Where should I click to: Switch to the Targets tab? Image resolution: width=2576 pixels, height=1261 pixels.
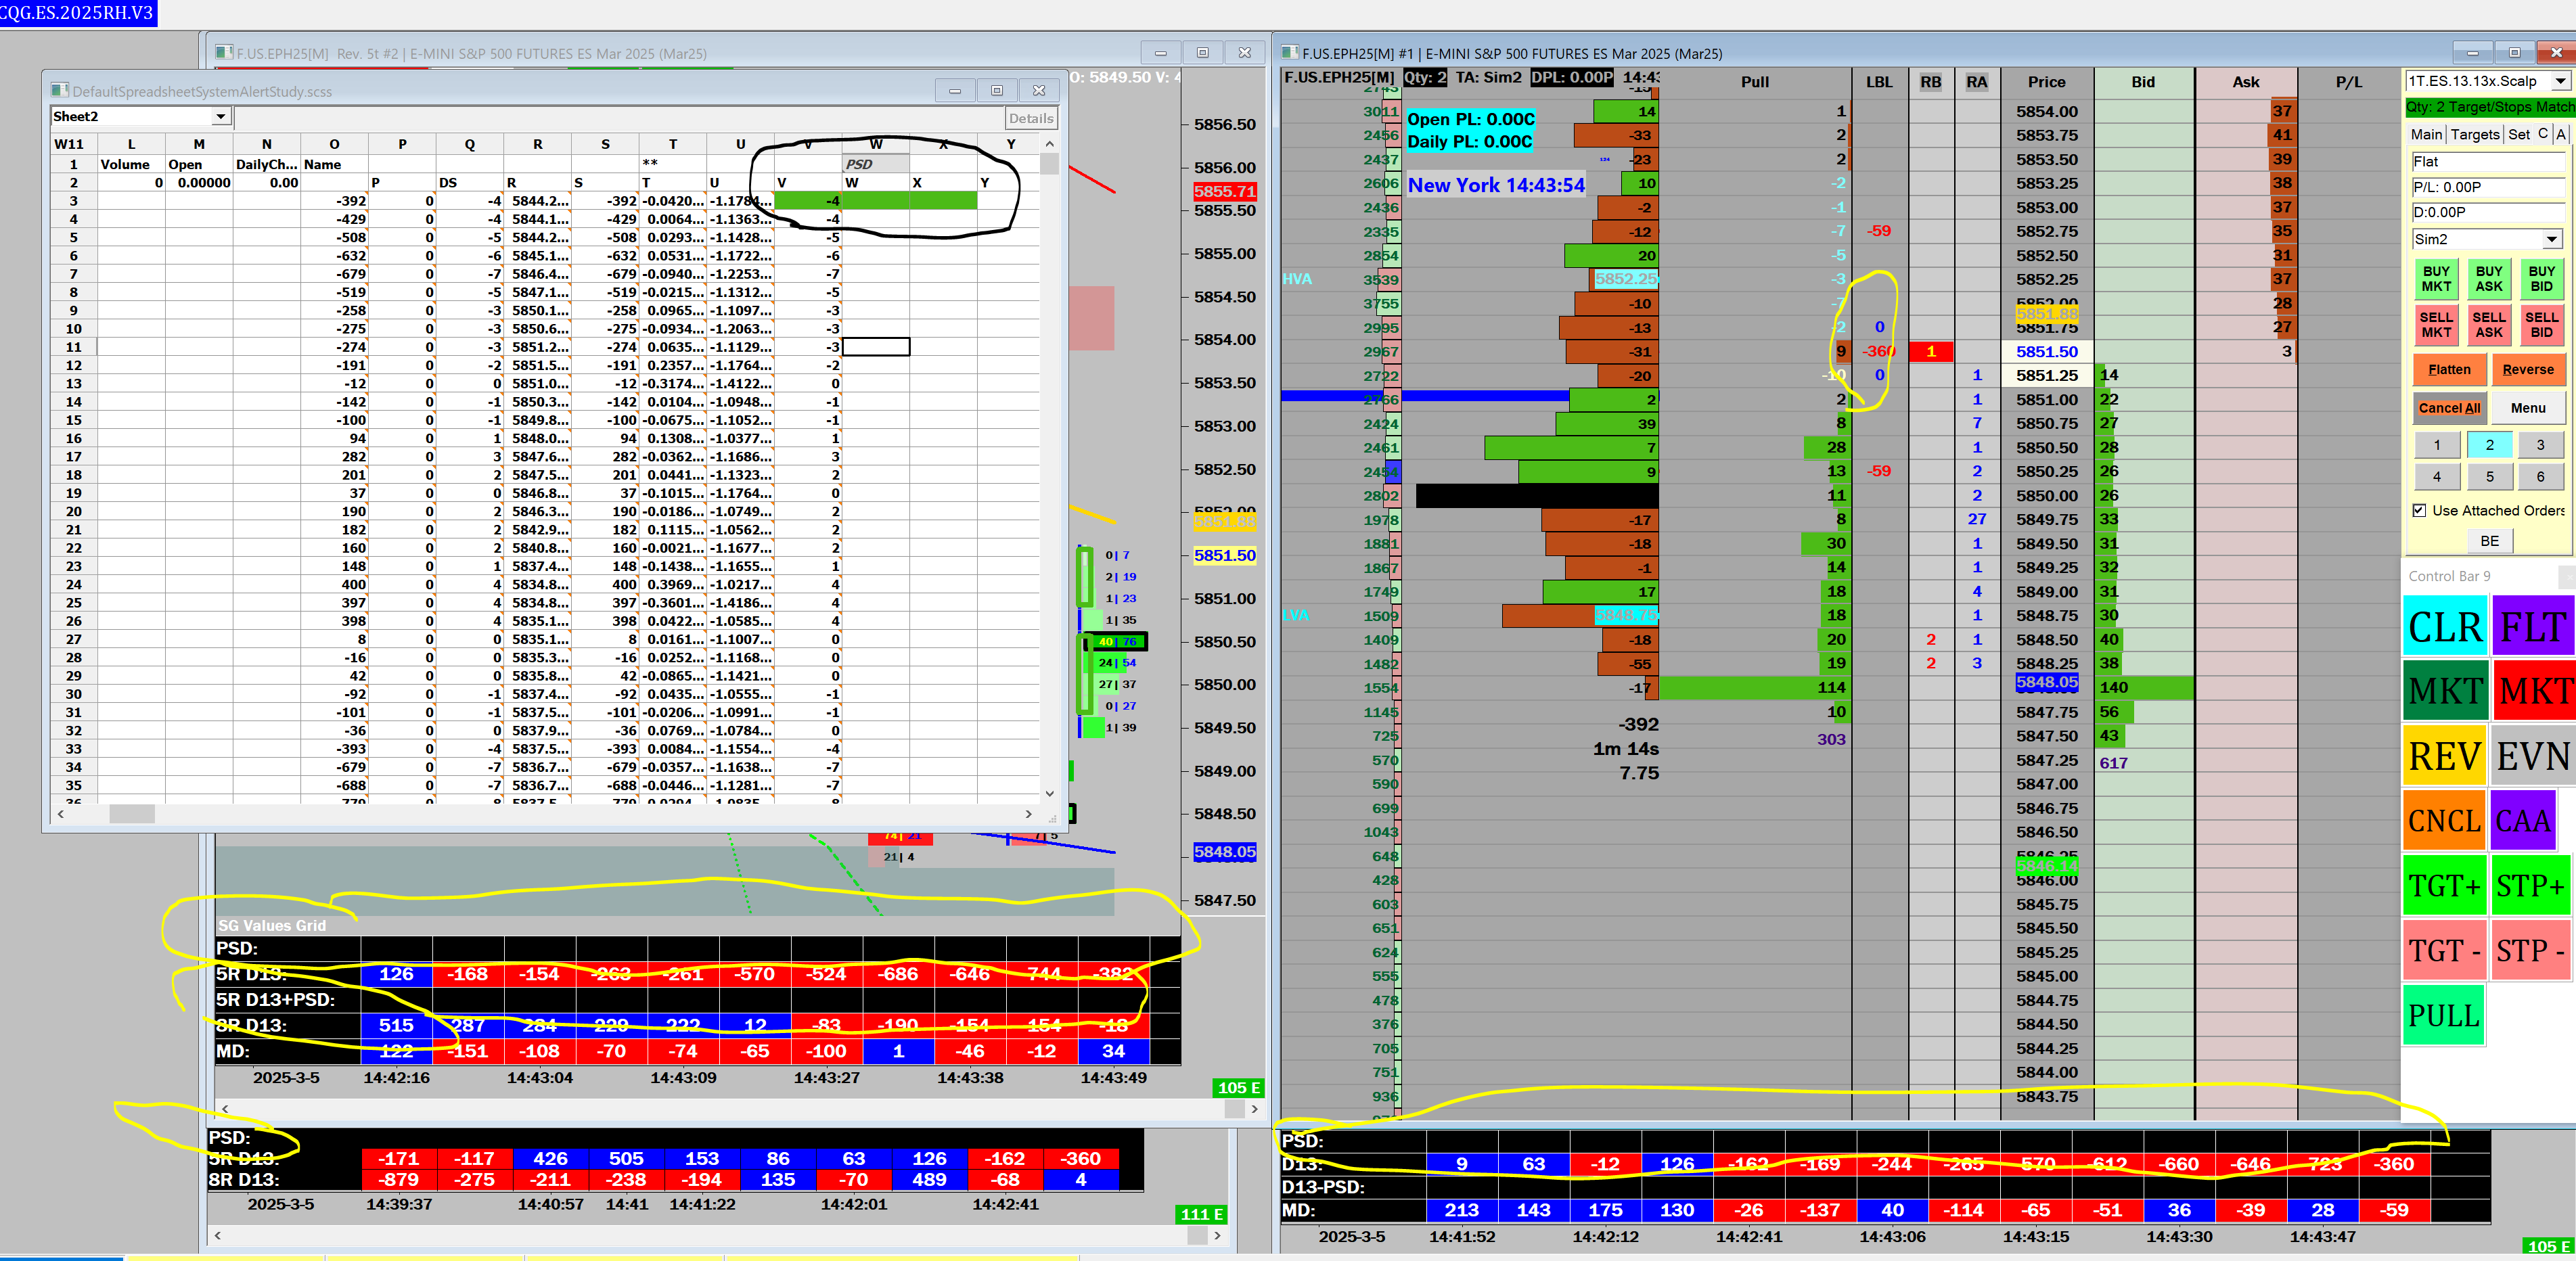2474,134
